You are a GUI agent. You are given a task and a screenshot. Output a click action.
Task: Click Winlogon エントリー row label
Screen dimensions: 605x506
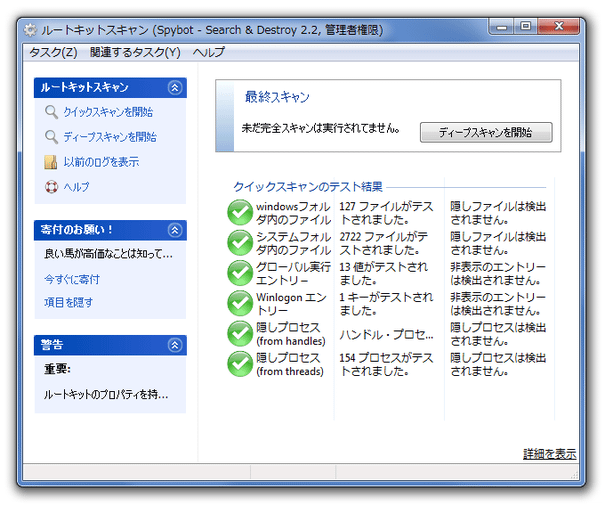(x=291, y=304)
